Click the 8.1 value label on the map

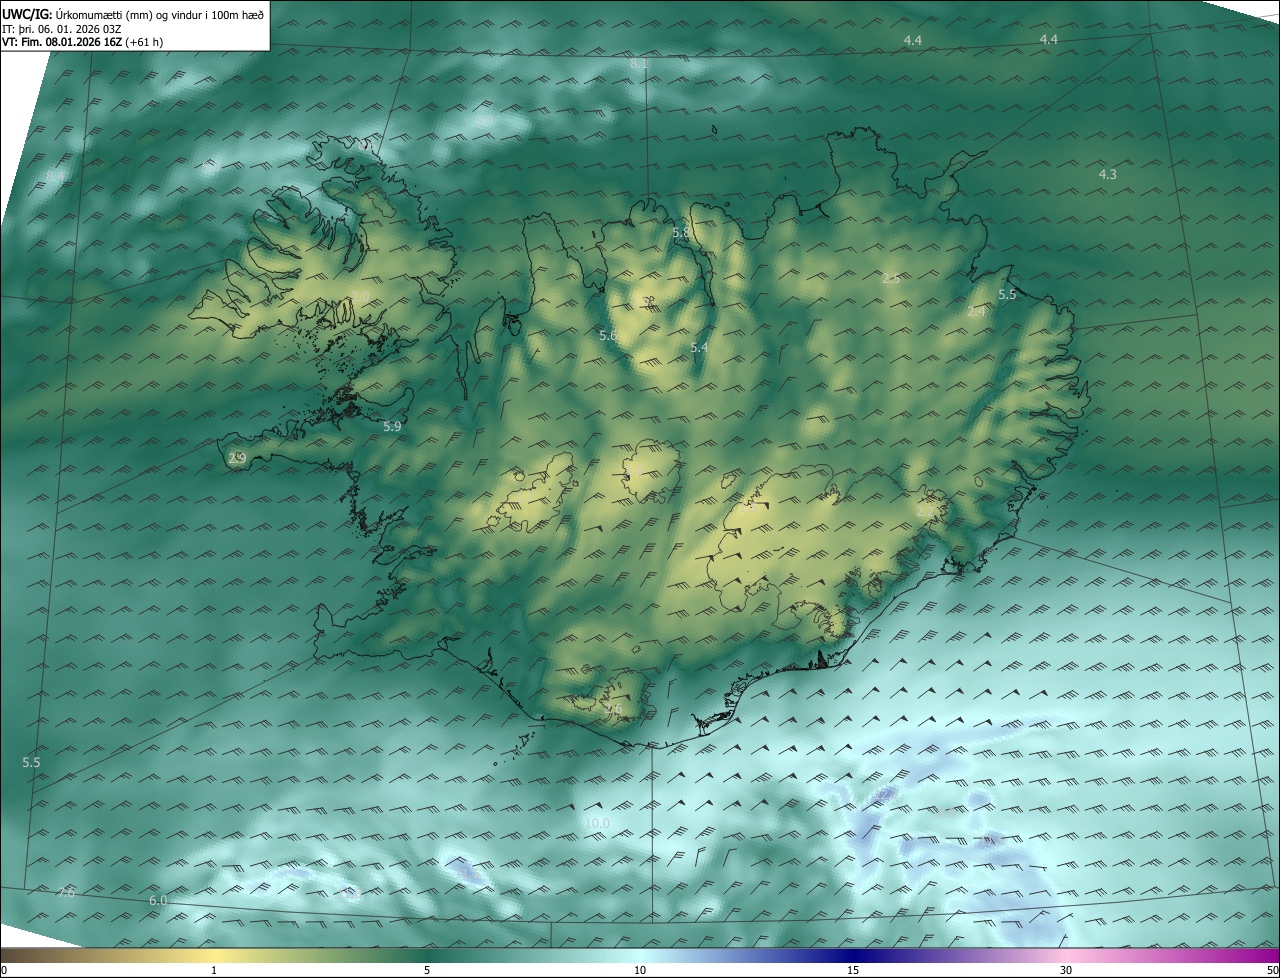pyautogui.click(x=639, y=64)
